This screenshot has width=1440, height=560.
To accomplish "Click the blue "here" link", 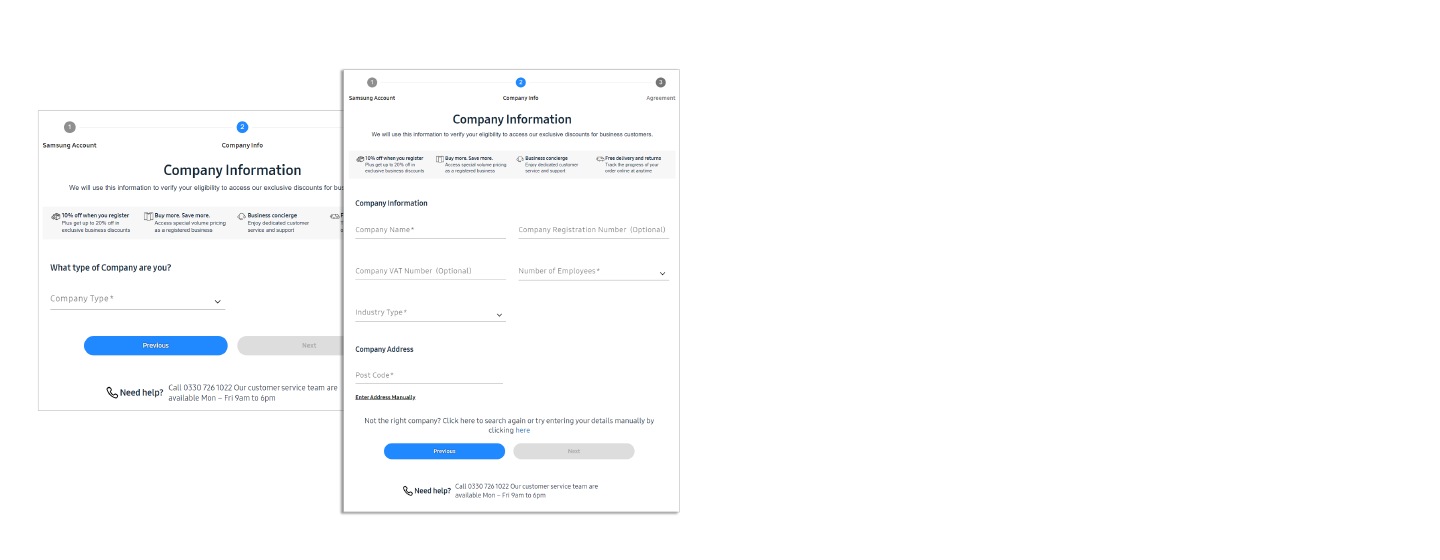I will tap(523, 430).
